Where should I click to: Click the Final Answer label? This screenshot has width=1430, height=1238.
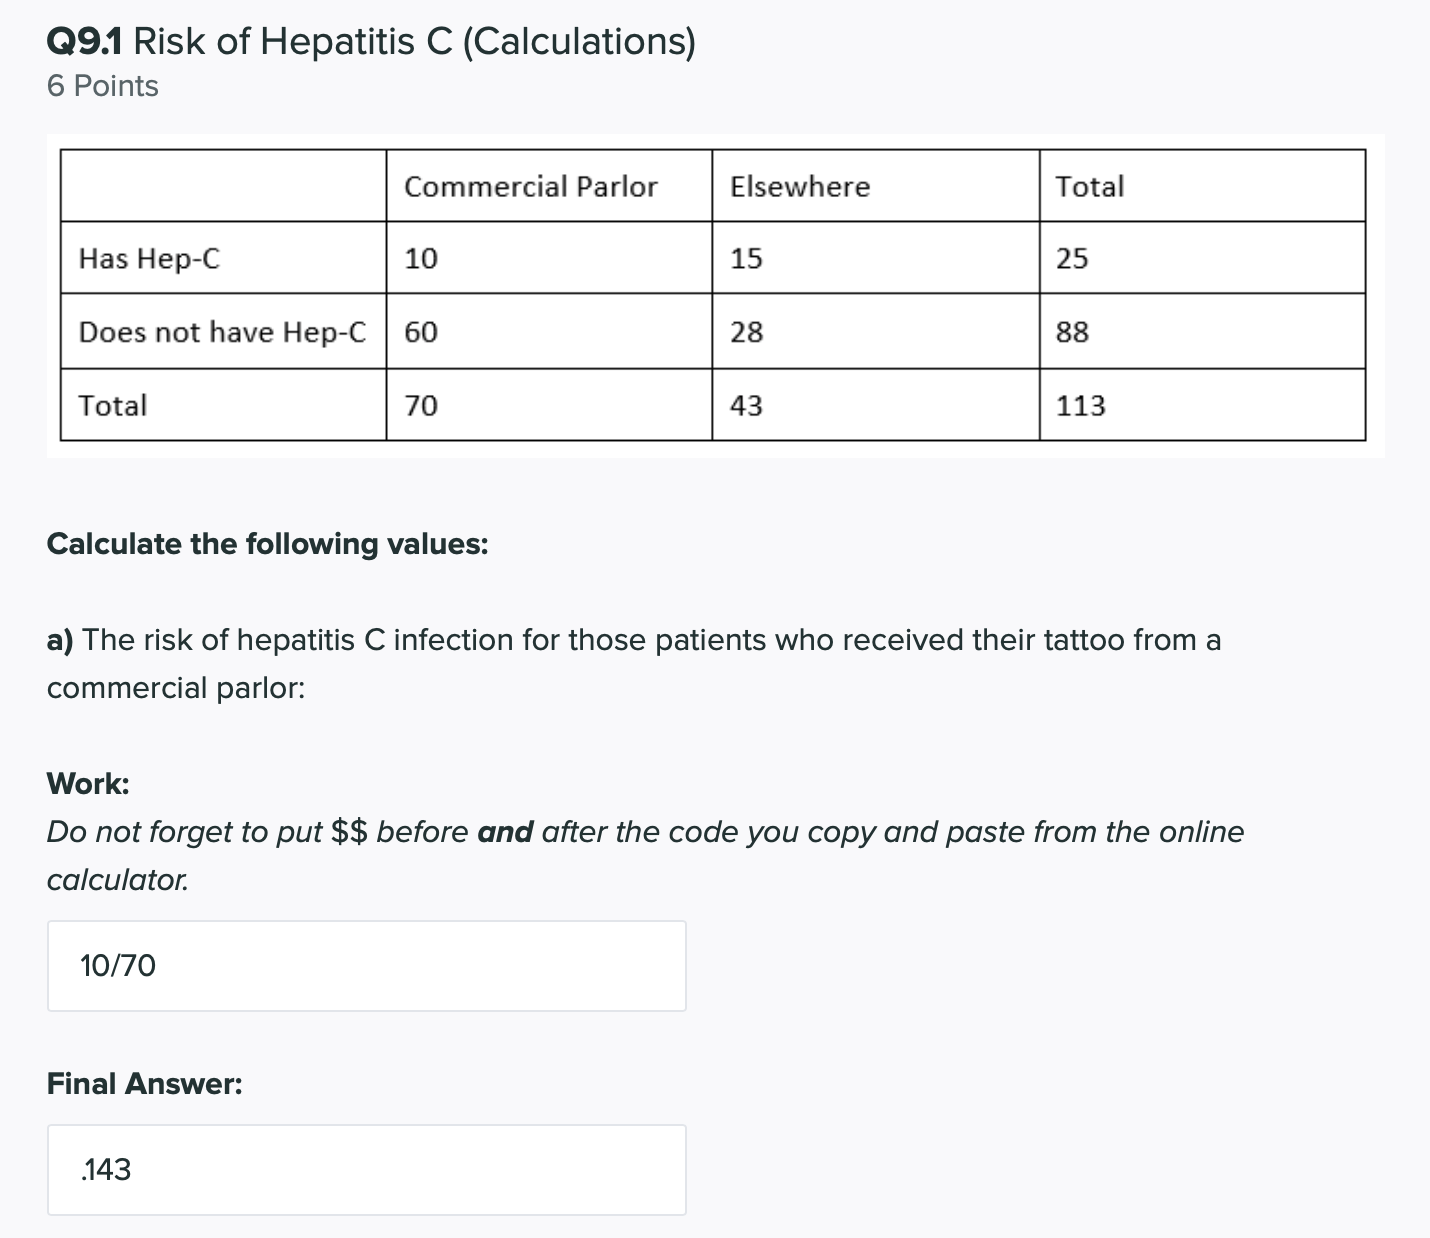click(x=145, y=1084)
